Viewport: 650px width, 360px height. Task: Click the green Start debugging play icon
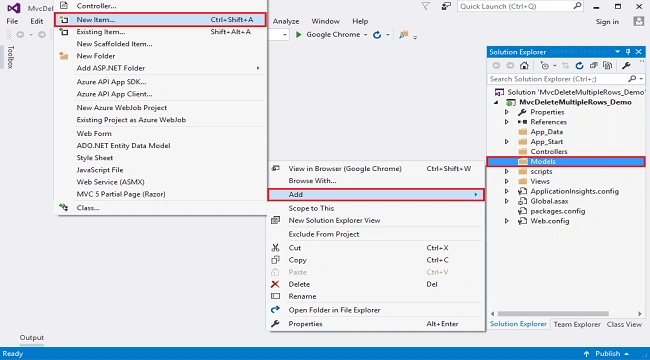[298, 35]
